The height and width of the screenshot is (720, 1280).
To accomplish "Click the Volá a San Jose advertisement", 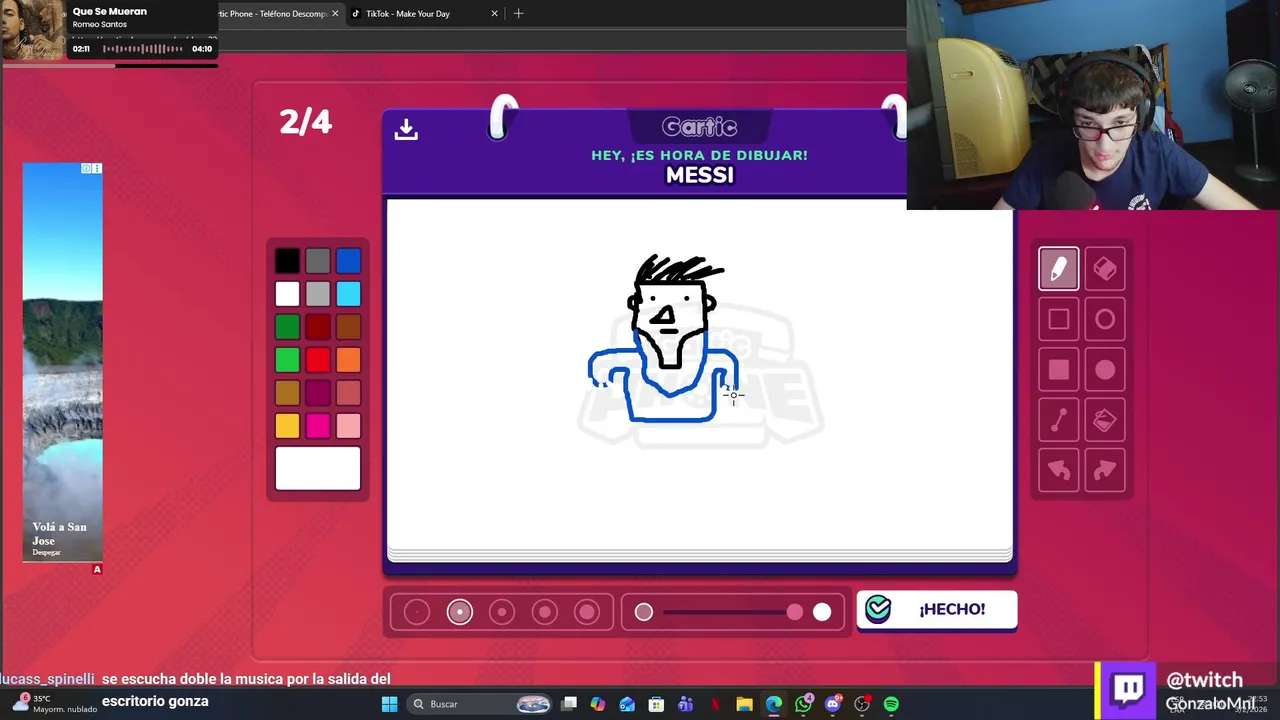I will pyautogui.click(x=62, y=362).
